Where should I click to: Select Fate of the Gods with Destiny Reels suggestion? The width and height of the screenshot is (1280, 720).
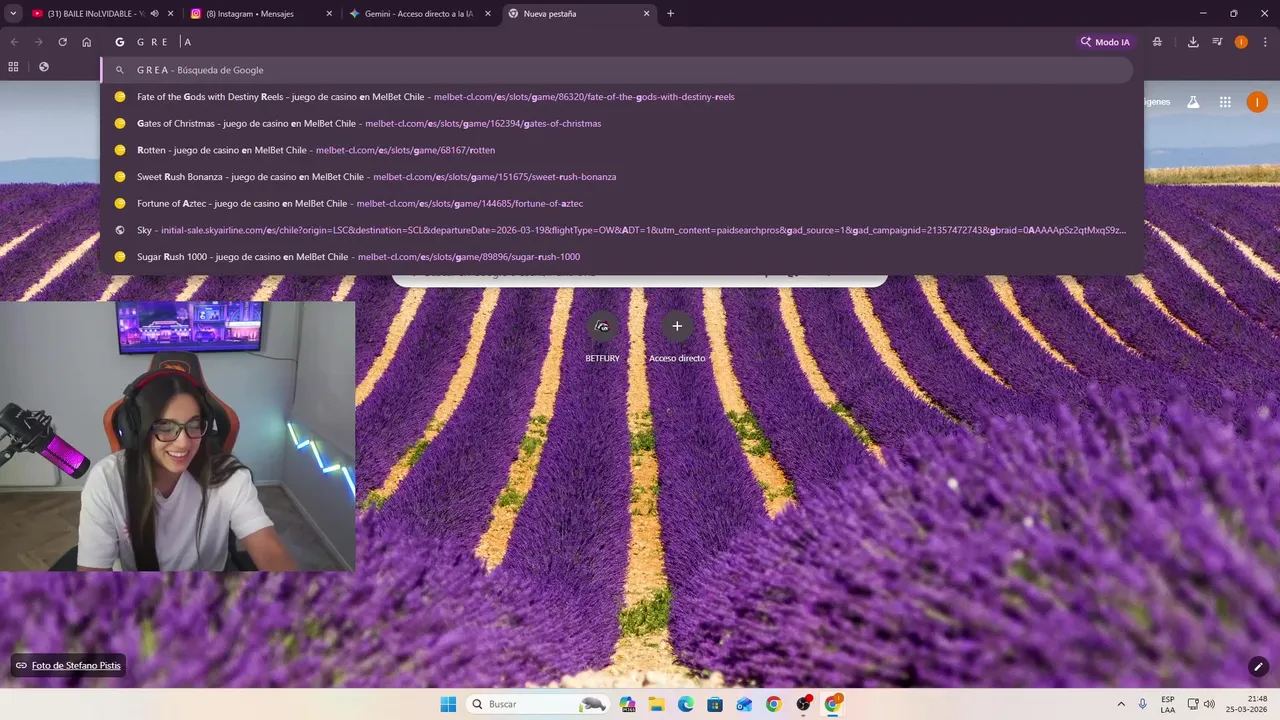[618, 97]
